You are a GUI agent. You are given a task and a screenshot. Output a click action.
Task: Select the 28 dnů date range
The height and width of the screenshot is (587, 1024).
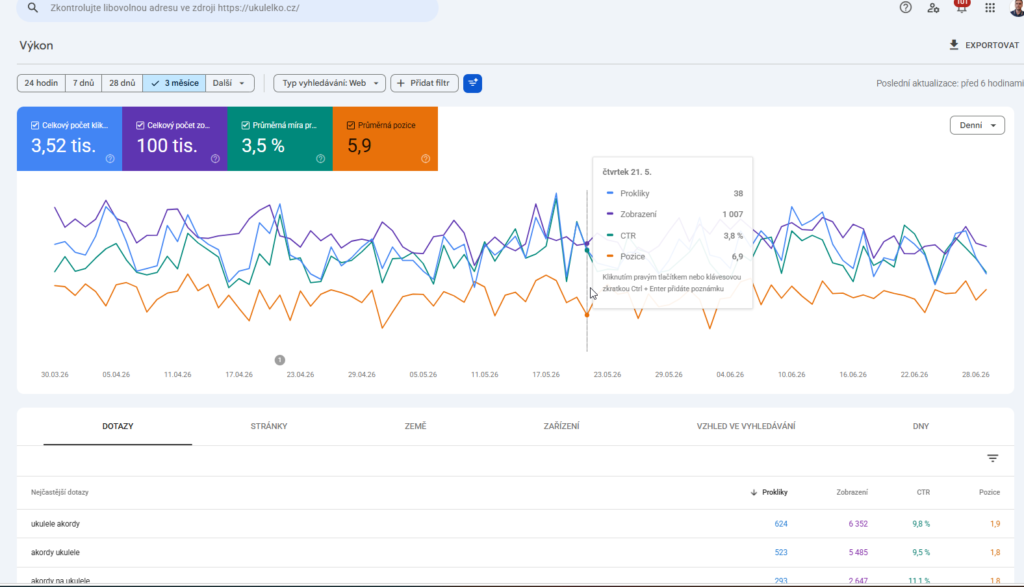[122, 83]
